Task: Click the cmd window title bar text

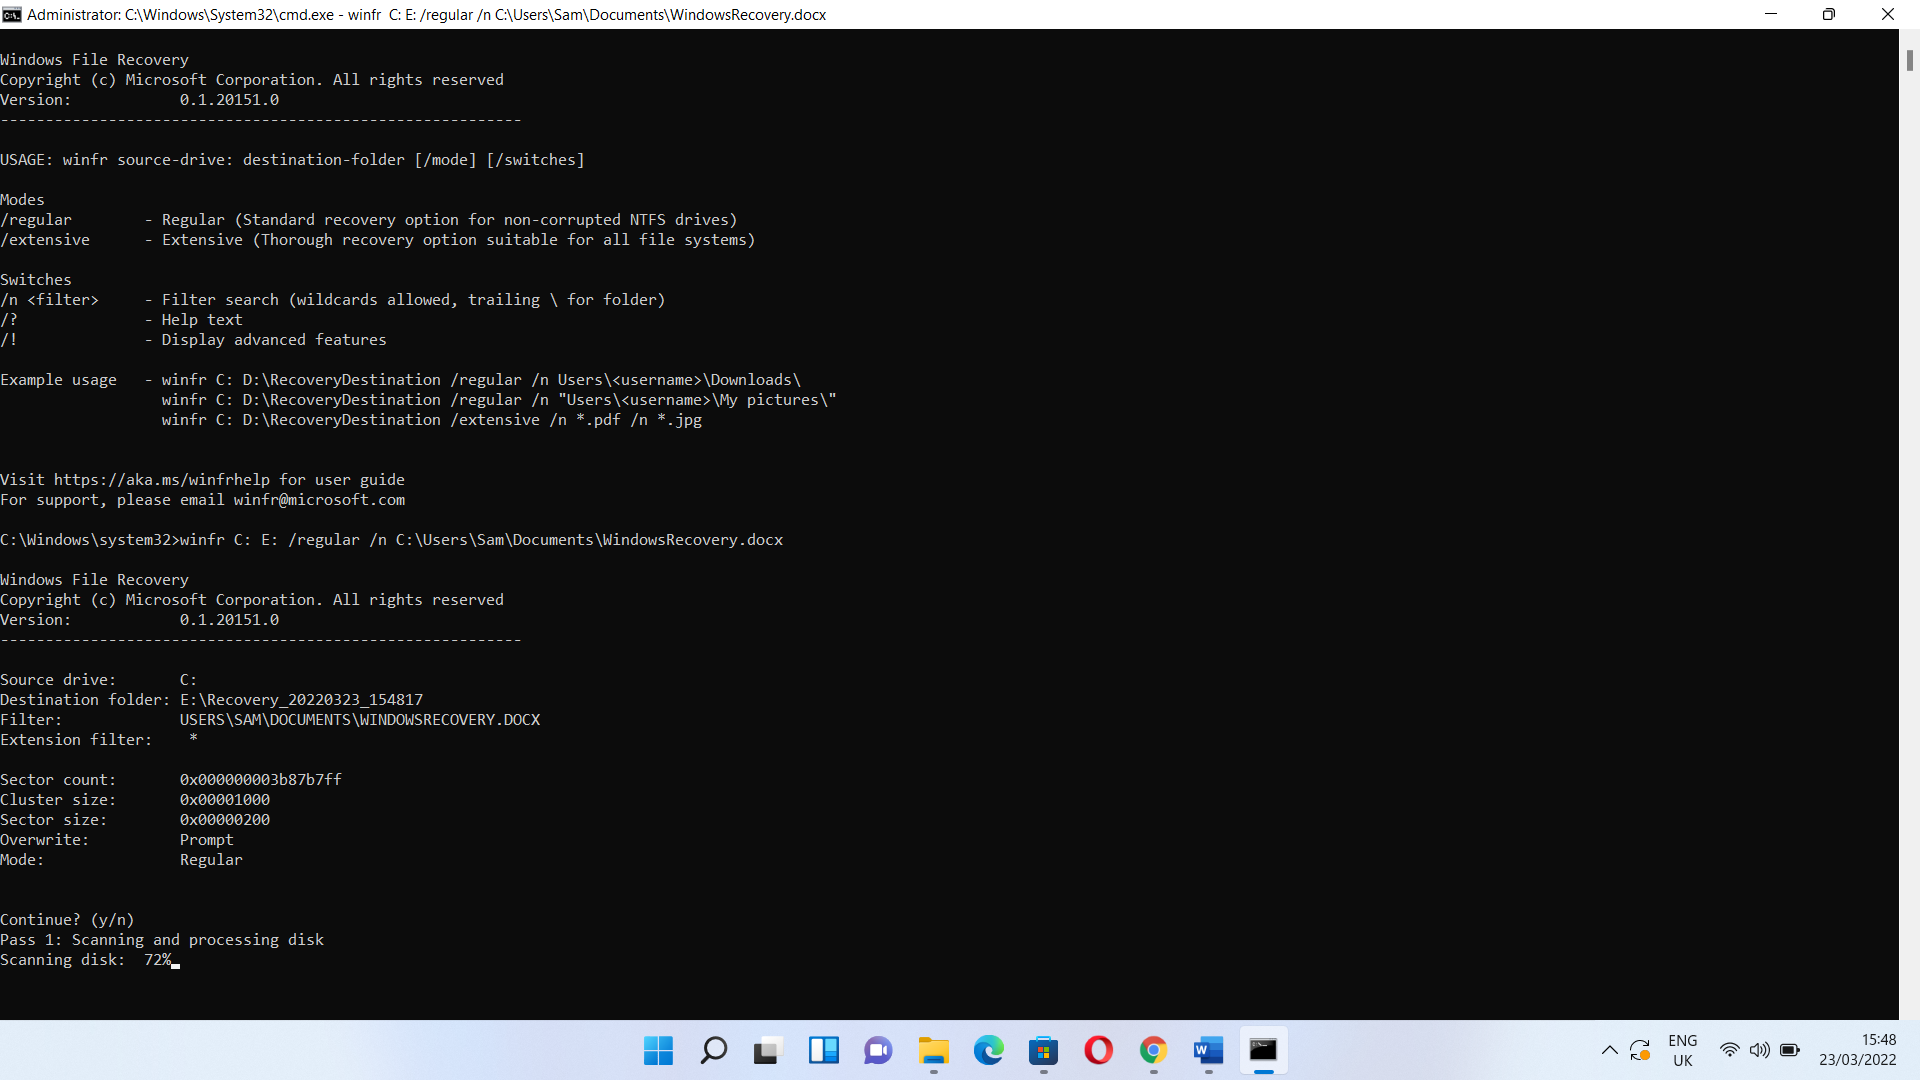Action: 427,14
